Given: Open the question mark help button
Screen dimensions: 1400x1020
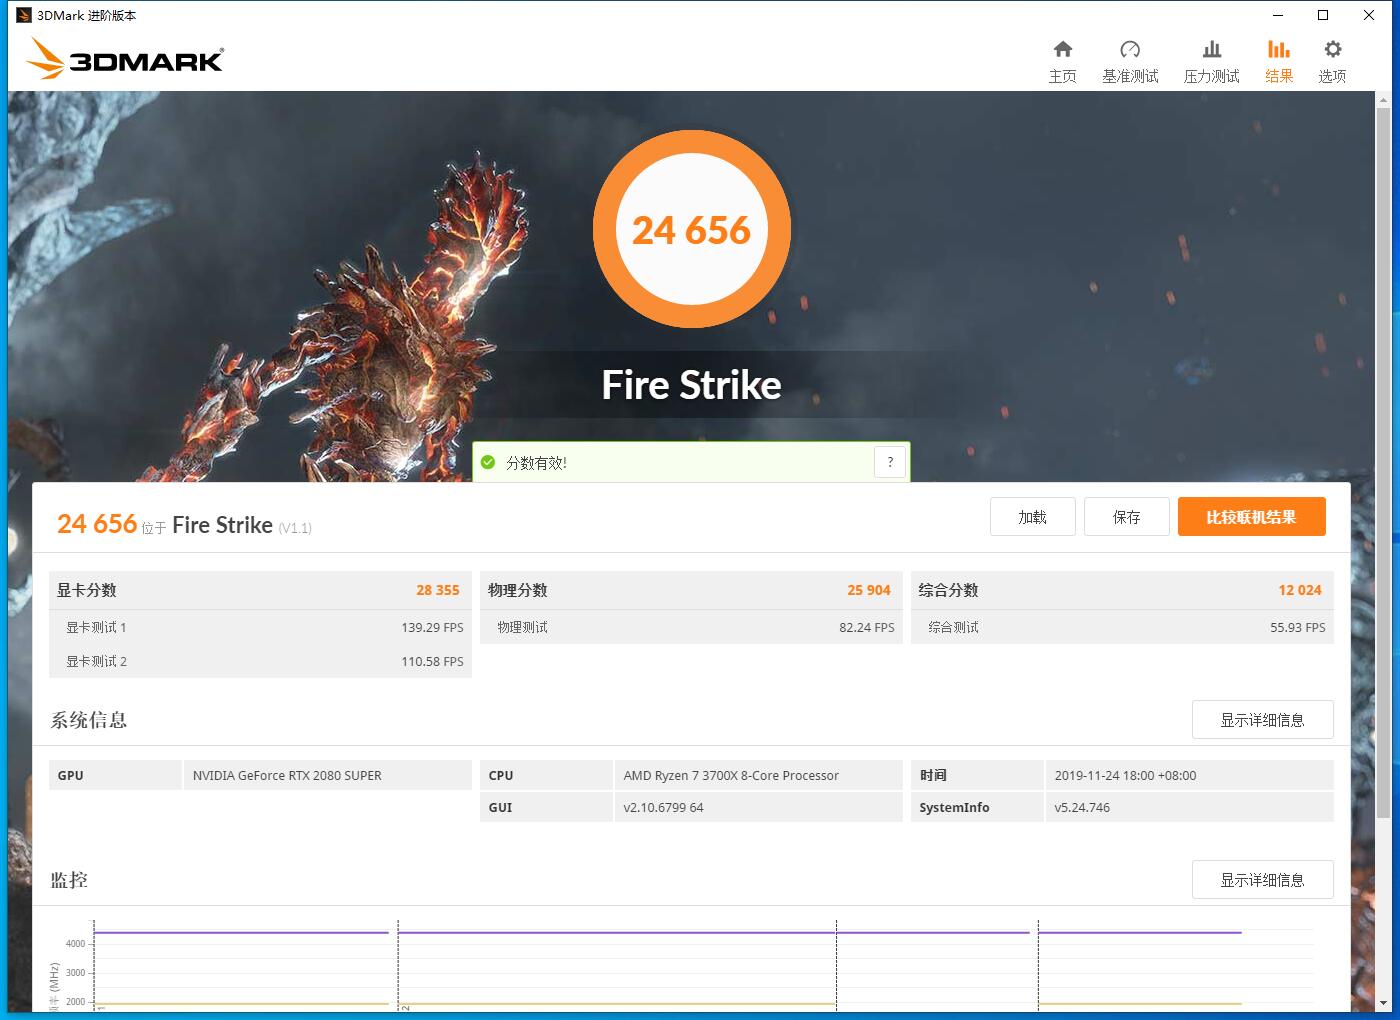Looking at the screenshot, I should [x=890, y=462].
